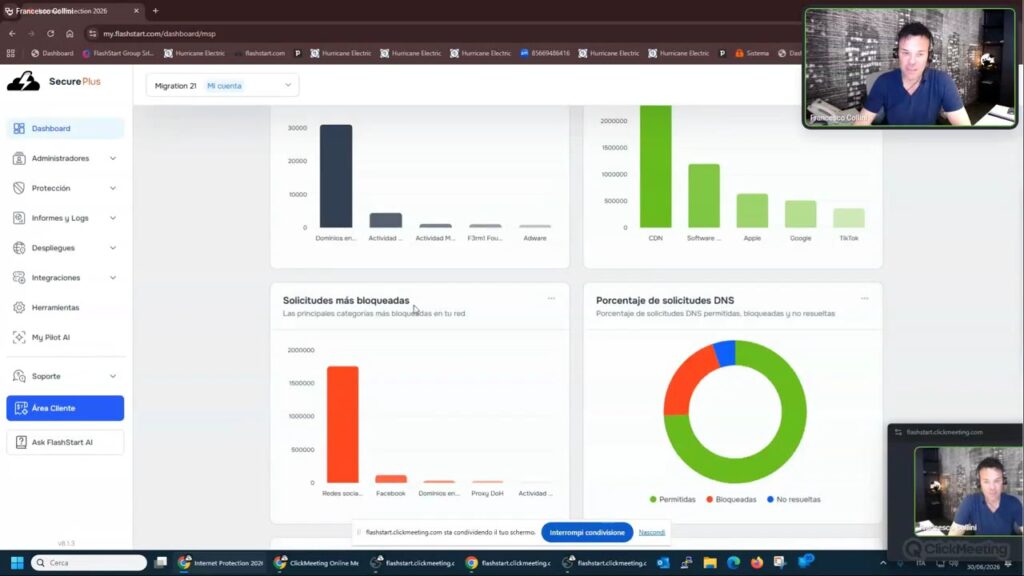Expand Integraciones submenu chevron

click(x=113, y=278)
